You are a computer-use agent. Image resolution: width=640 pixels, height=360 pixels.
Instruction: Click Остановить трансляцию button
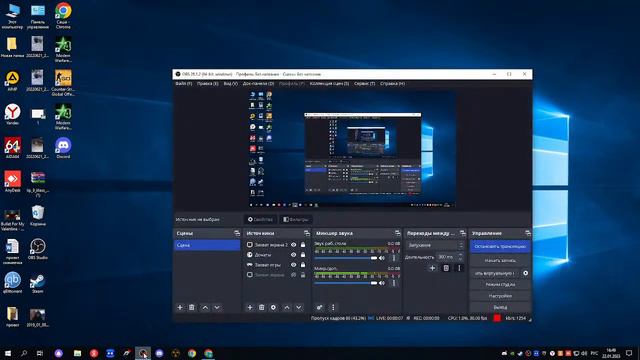click(x=500, y=247)
